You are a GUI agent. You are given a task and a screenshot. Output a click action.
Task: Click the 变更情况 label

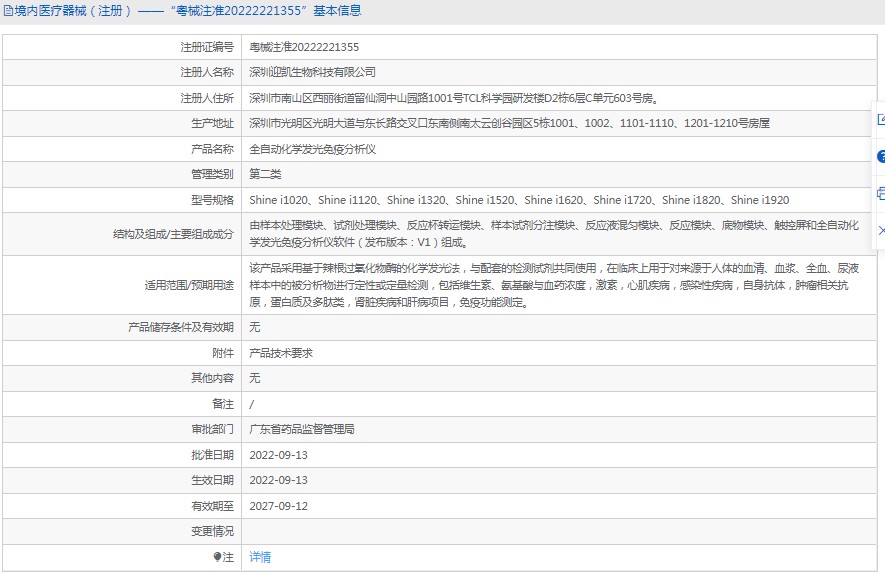point(212,531)
